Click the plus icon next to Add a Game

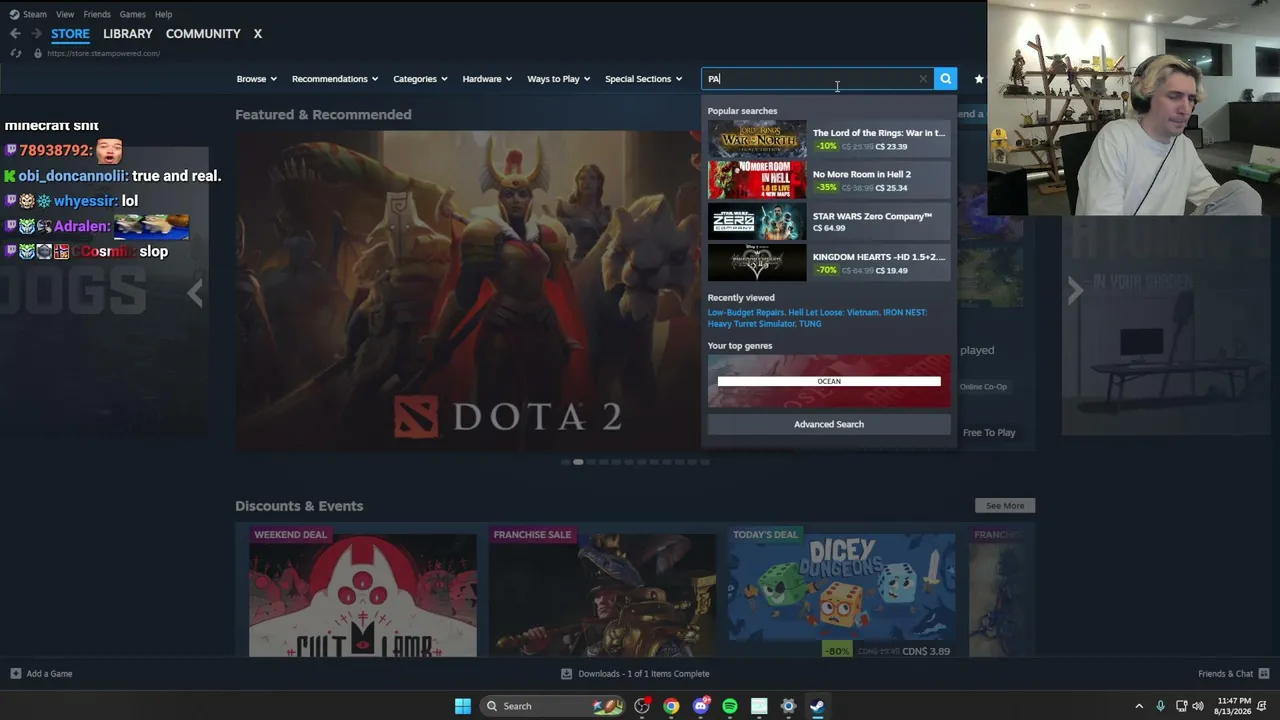point(15,674)
